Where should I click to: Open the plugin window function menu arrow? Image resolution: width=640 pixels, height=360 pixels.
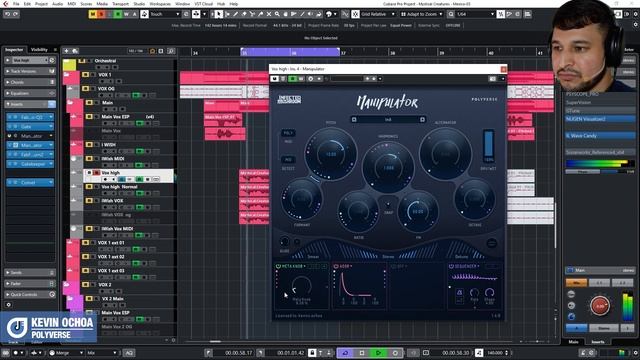pyautogui.click(x=503, y=79)
